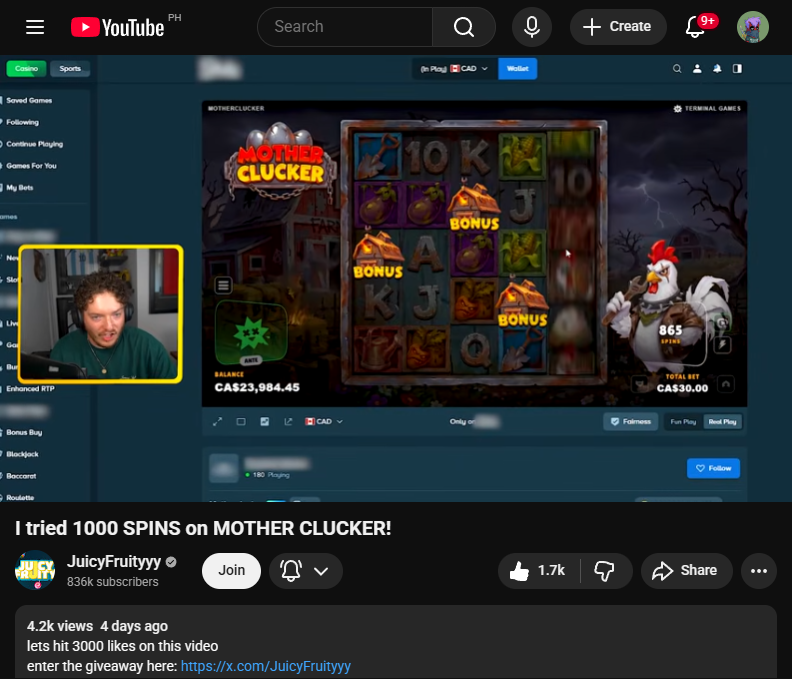
Task: Click the Join membership button
Action: (x=231, y=570)
